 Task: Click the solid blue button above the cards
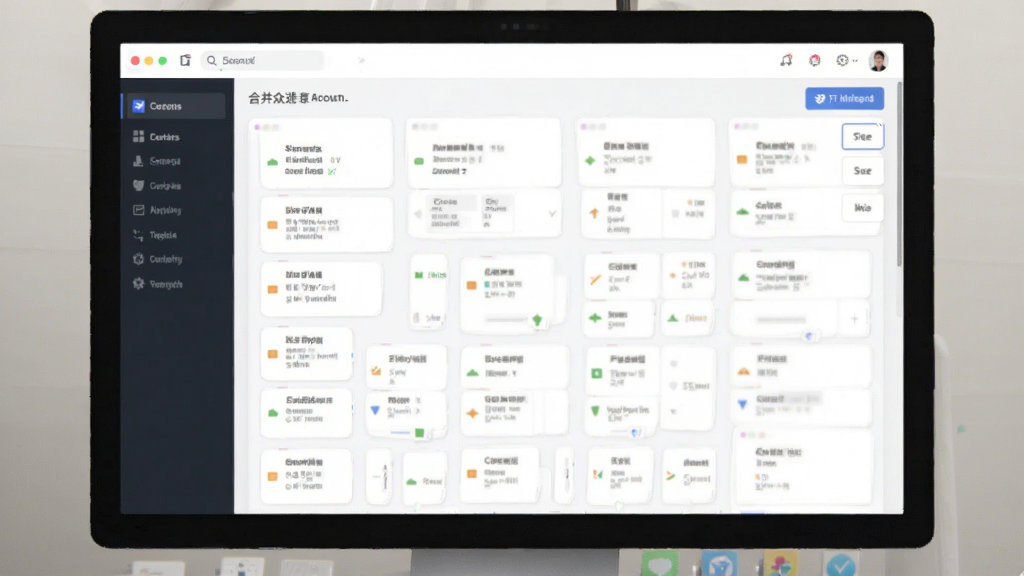click(x=844, y=99)
